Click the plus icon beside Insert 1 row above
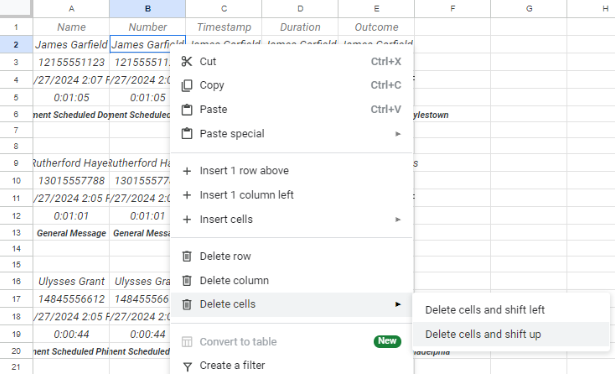This screenshot has height=374, width=615. (187, 171)
